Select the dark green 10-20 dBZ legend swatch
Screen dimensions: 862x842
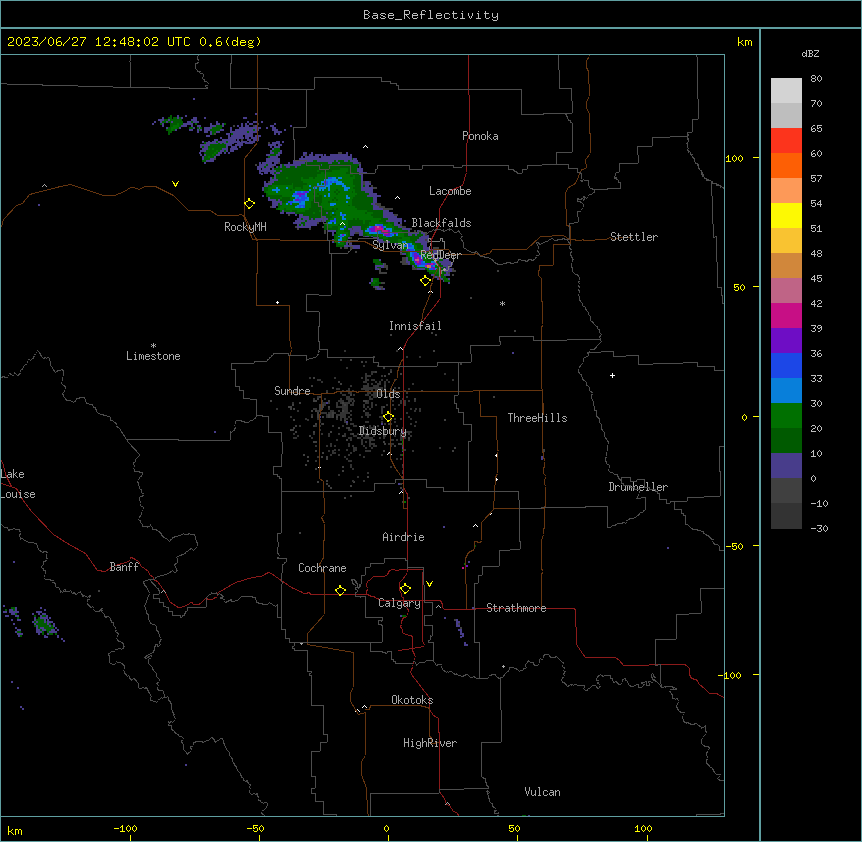(x=786, y=440)
